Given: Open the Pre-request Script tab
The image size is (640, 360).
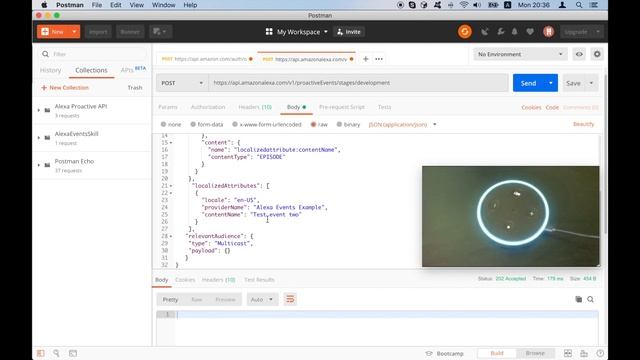Looking at the screenshot, I should (x=342, y=107).
